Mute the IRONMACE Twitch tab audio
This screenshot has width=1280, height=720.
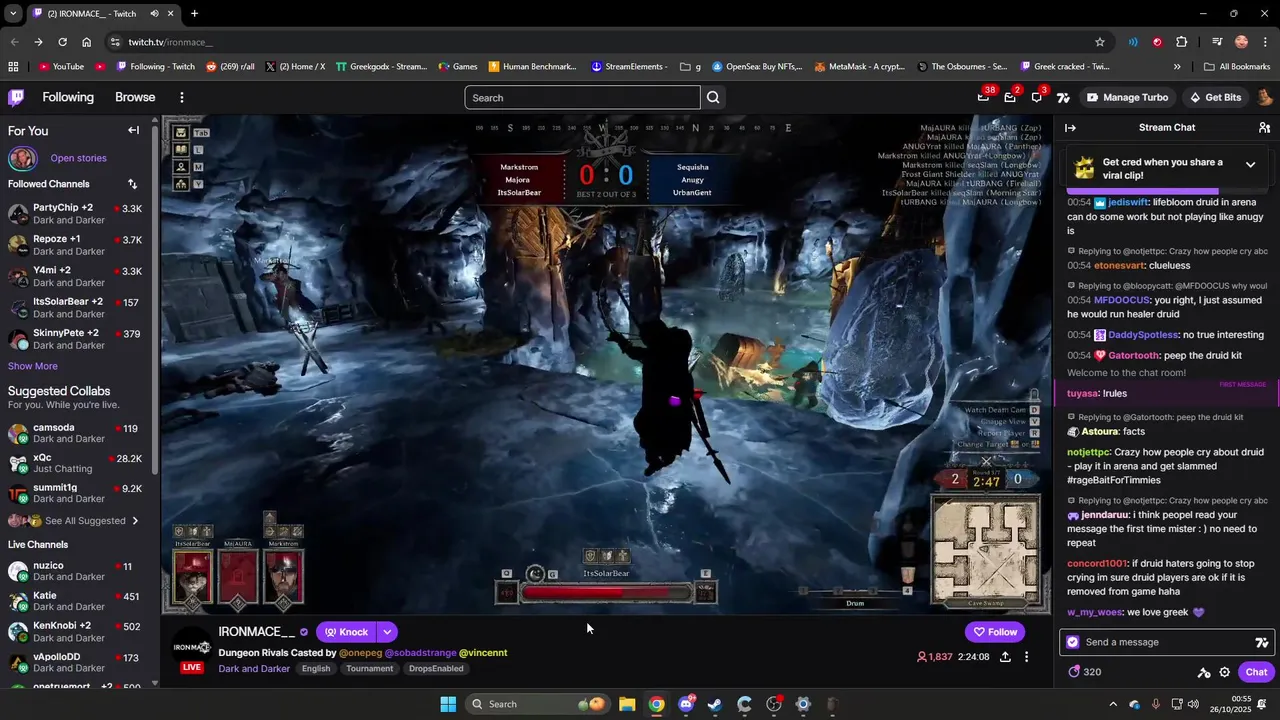point(154,14)
